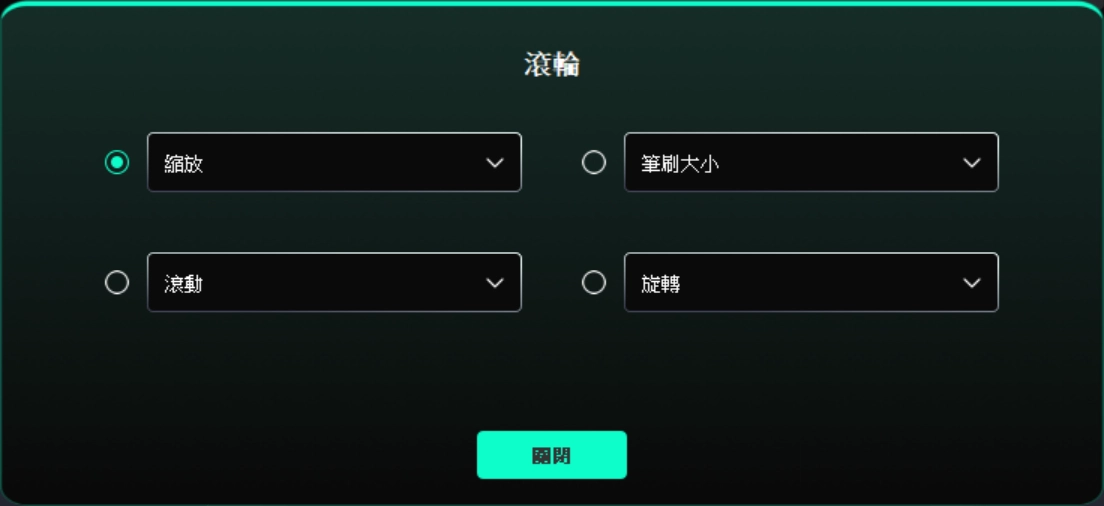
Task: Open the 旋轉 combo box
Action: [811, 282]
